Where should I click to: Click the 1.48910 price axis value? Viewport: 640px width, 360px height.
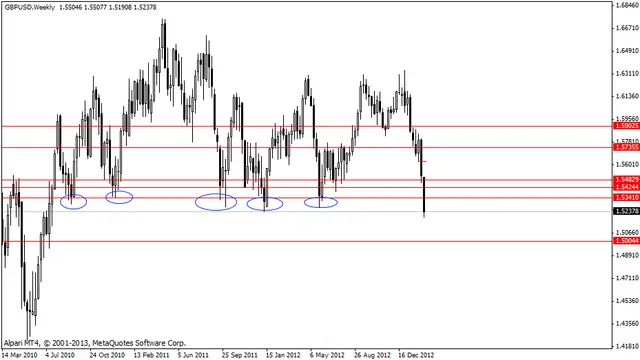pos(627,255)
